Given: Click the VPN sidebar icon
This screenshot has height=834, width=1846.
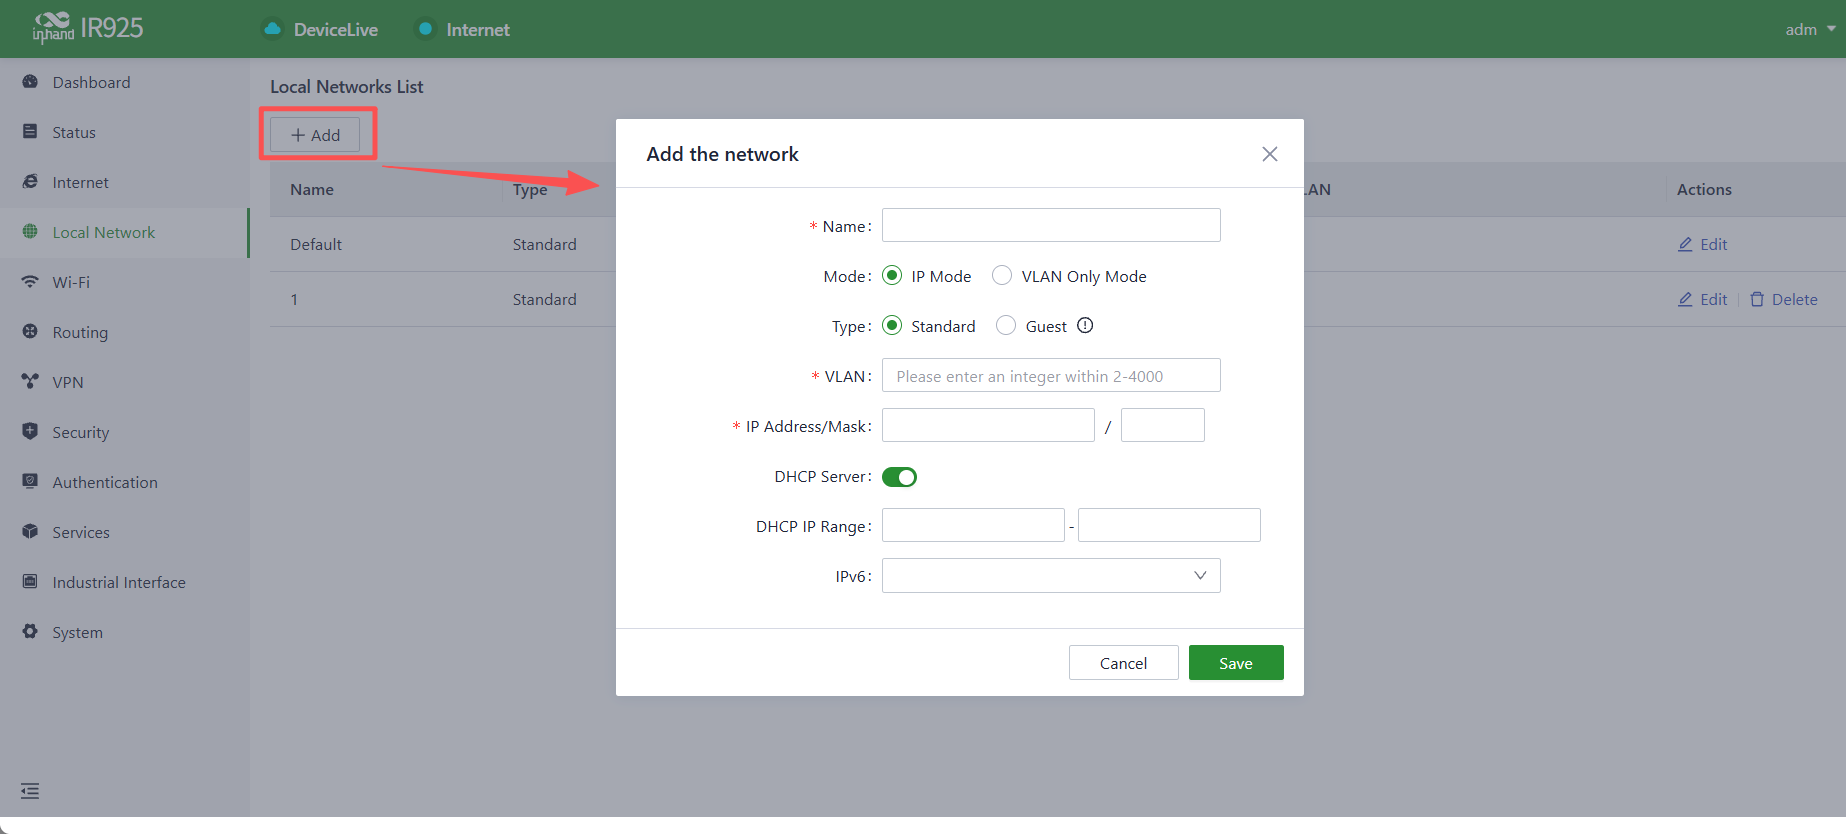Looking at the screenshot, I should pos(30,382).
